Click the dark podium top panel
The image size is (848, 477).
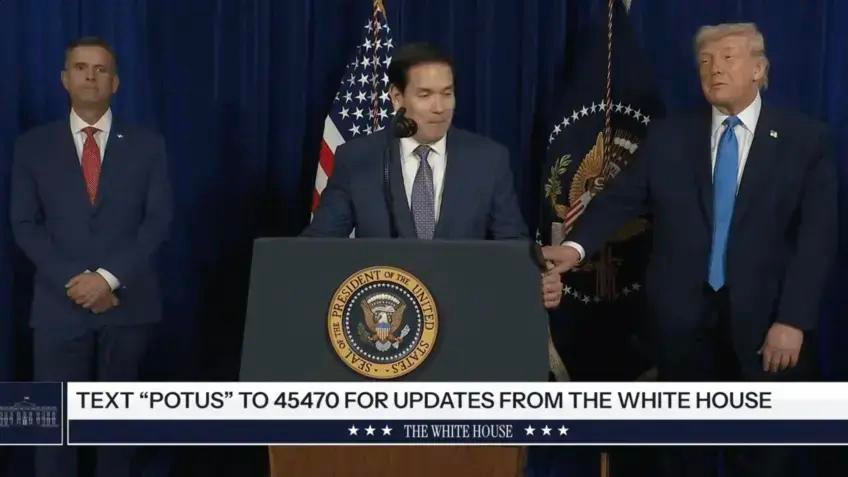pos(395,309)
